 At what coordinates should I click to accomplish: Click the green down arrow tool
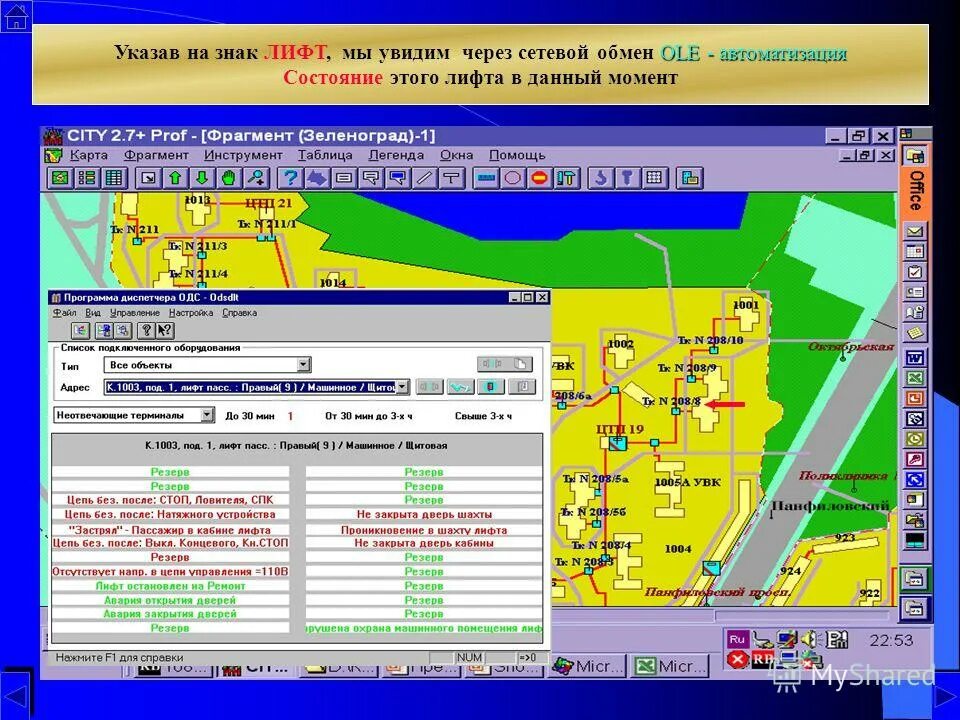pos(202,178)
